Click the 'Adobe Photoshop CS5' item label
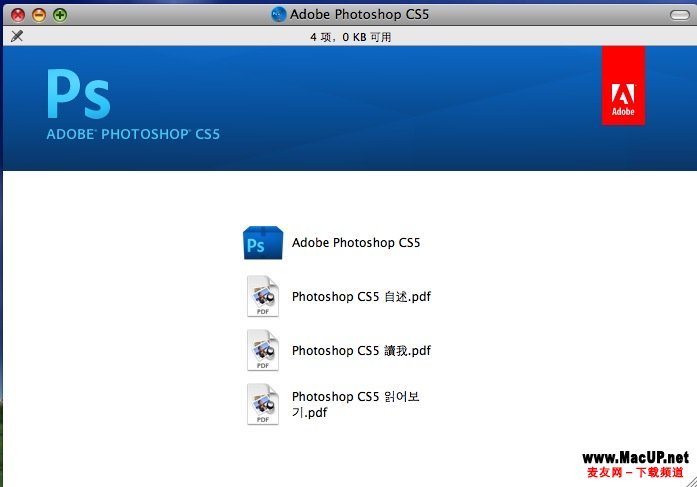This screenshot has width=697, height=487. [x=356, y=243]
